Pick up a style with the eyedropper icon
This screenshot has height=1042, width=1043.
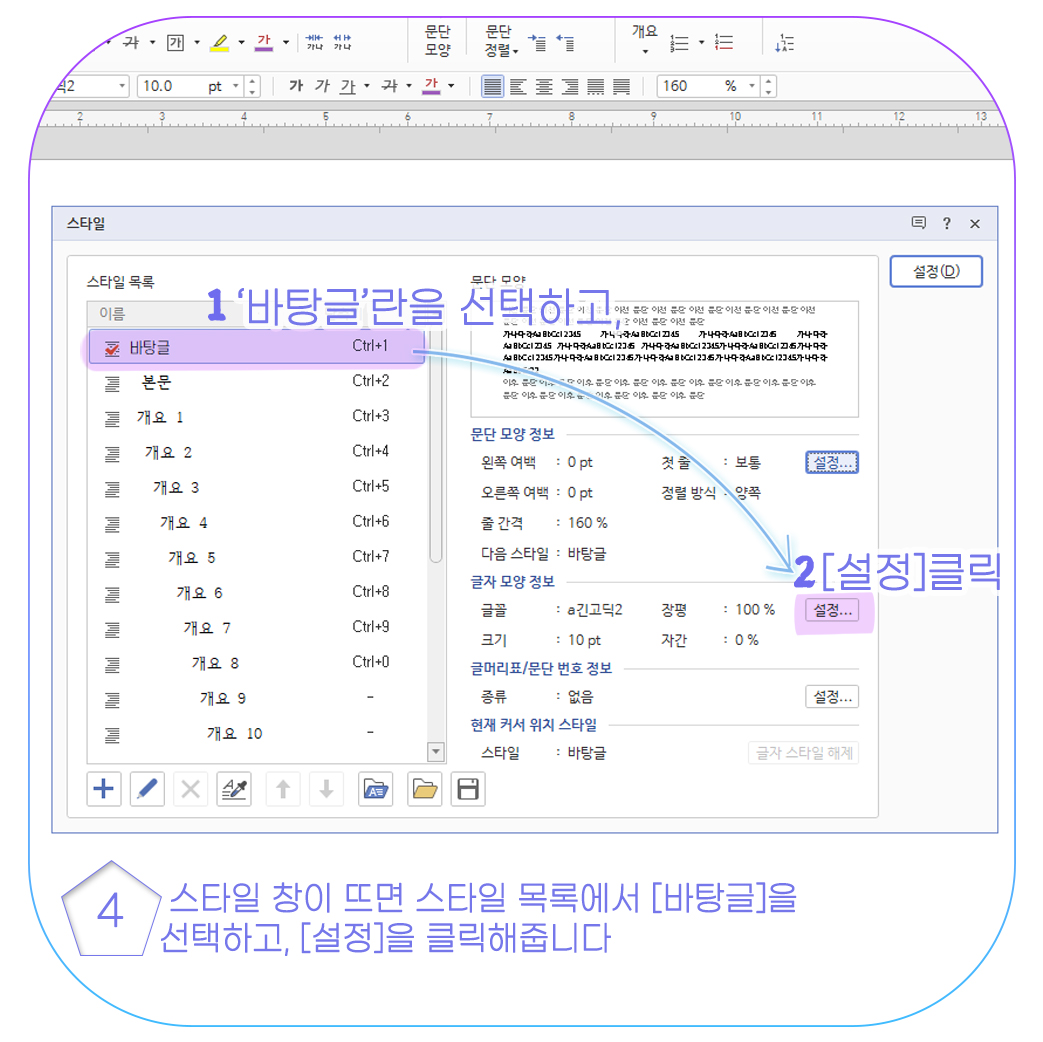pyautogui.click(x=232, y=789)
